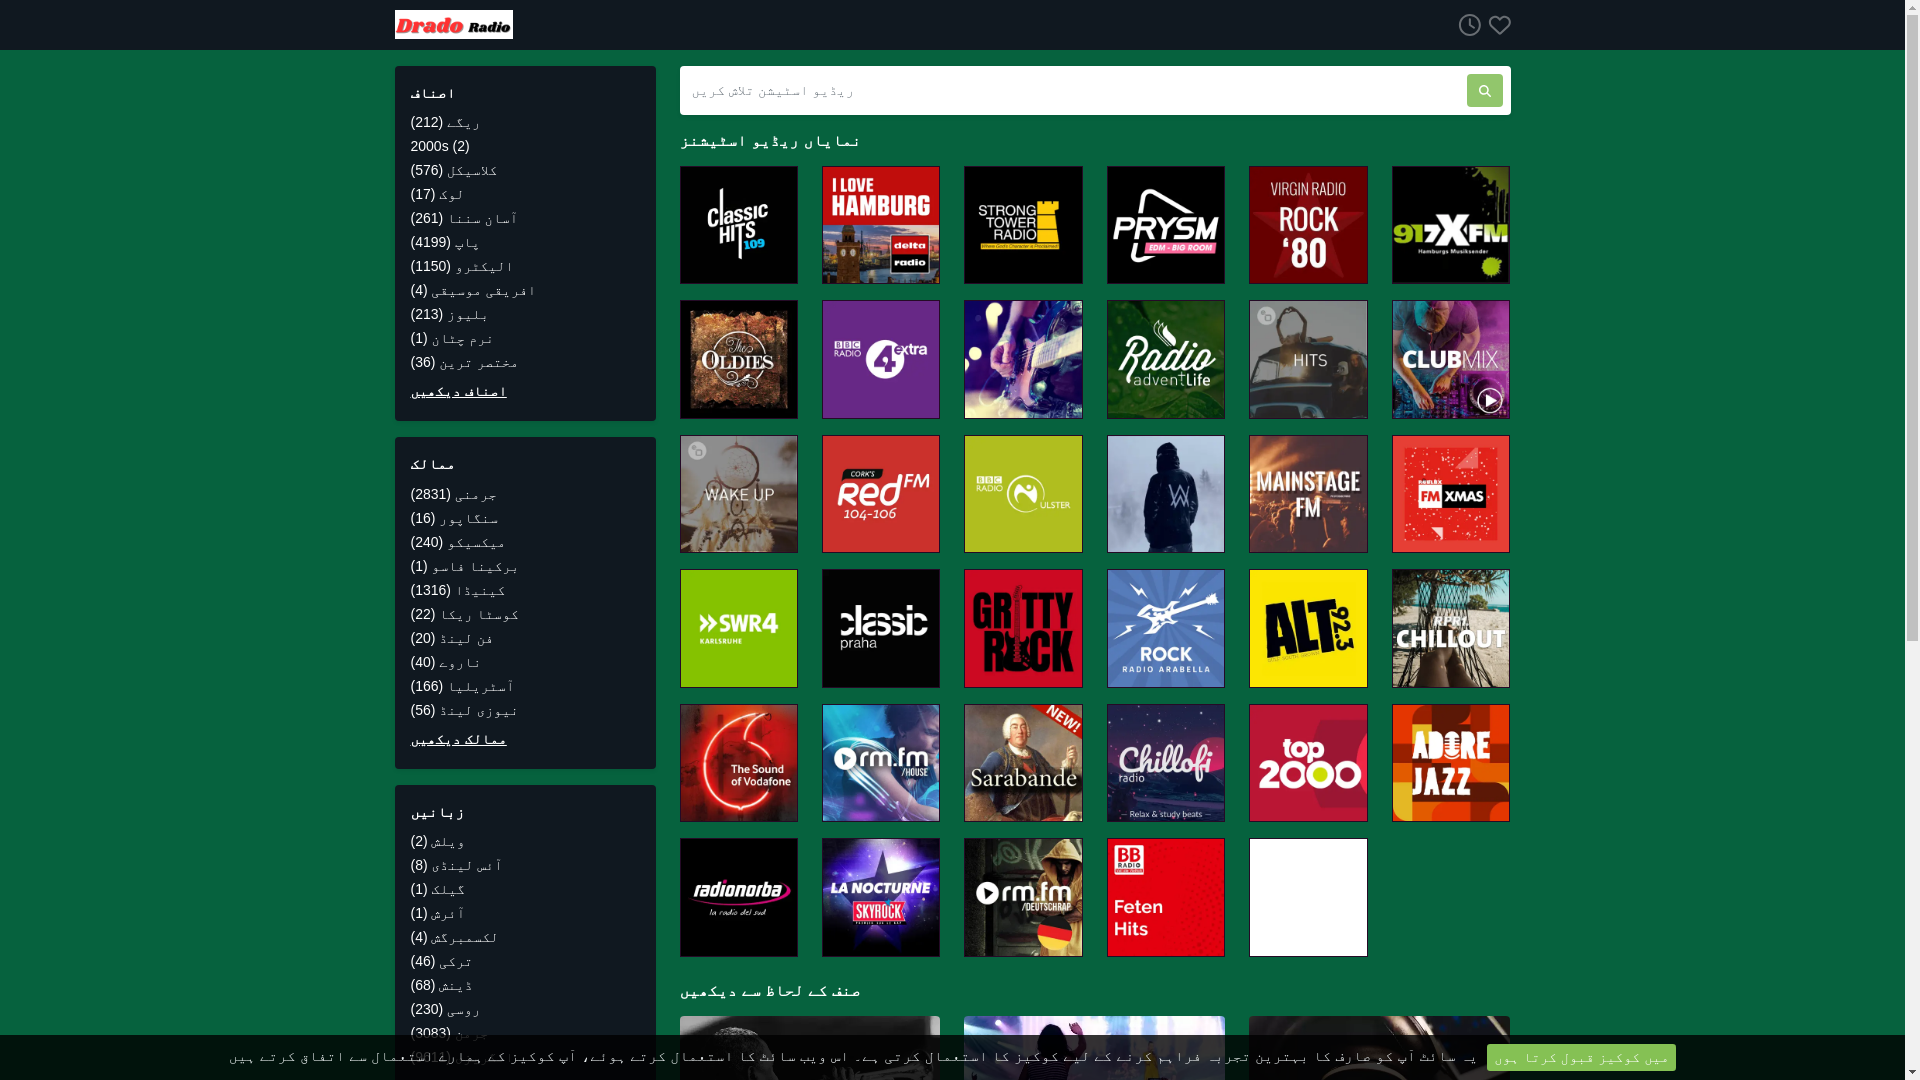Open I Love Hamburg delta radio tile

[x=881, y=225]
